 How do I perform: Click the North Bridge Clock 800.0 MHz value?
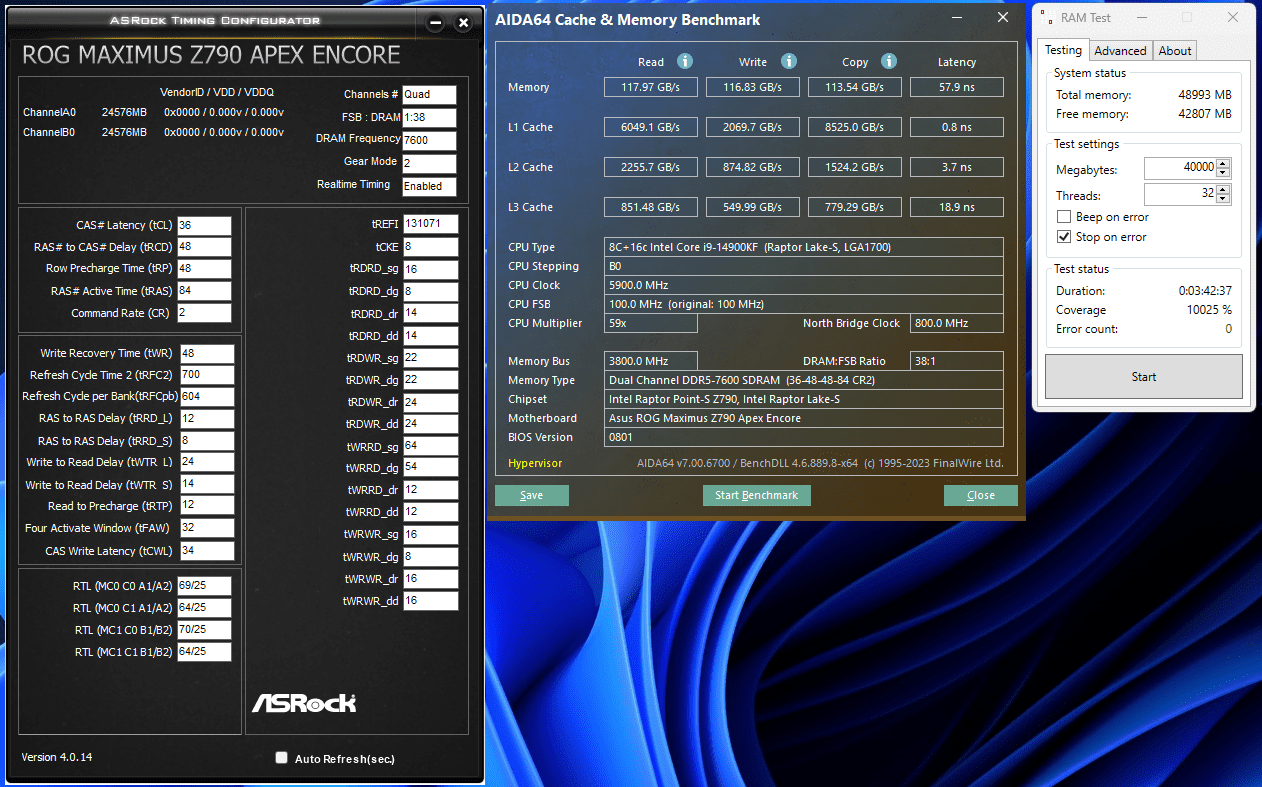coord(957,323)
